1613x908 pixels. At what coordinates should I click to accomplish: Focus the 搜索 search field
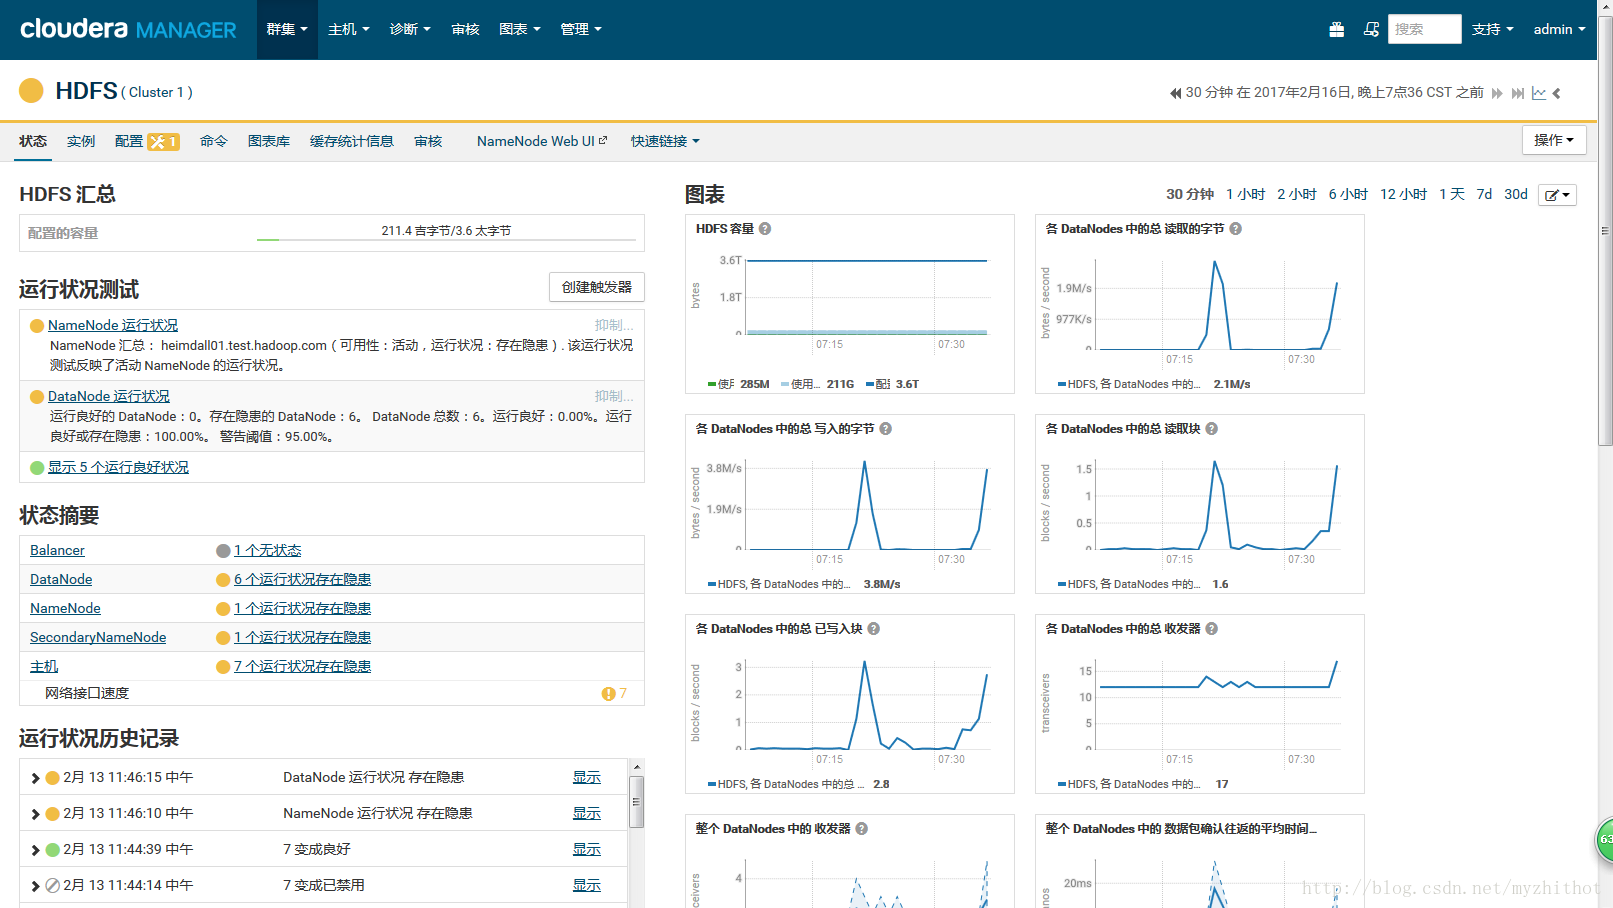[1424, 29]
